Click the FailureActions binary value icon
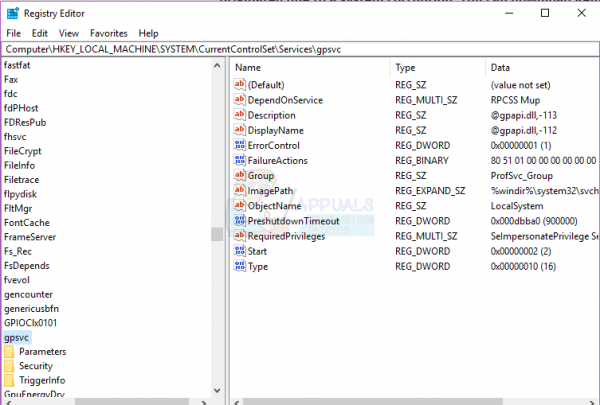Viewport: 600px width, 405px height. [x=240, y=160]
